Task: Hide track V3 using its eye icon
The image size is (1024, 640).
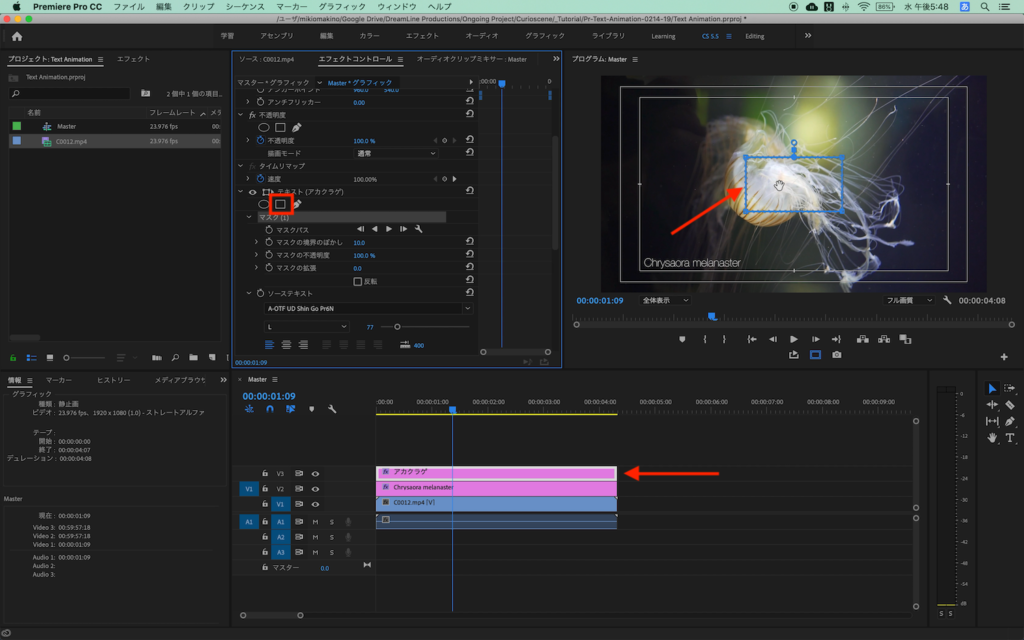Action: tap(315, 474)
